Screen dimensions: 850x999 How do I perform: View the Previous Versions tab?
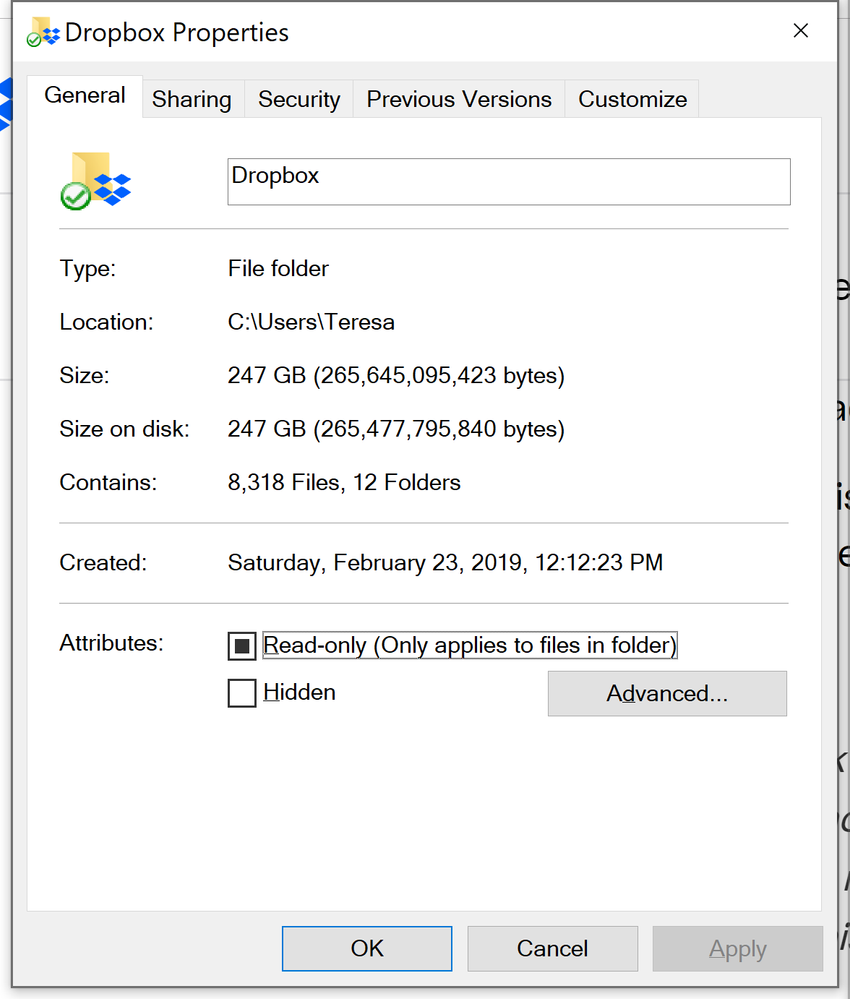pyautogui.click(x=458, y=98)
